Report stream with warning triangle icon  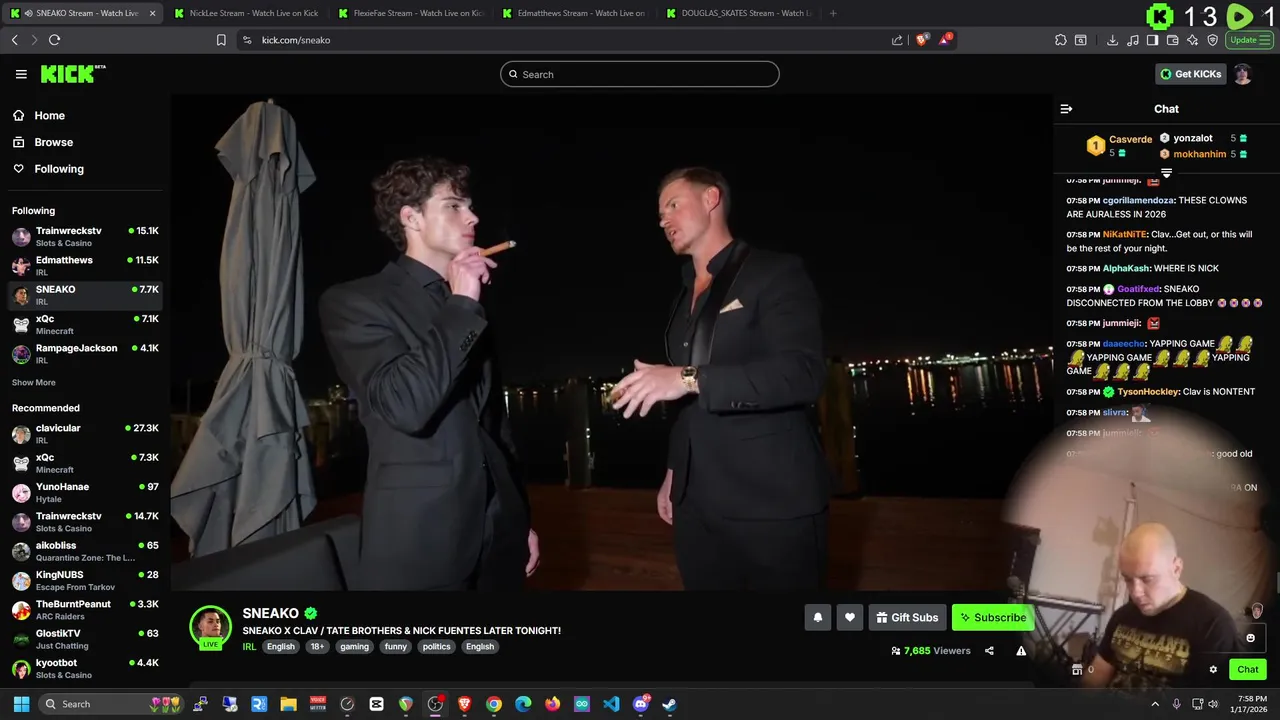tap(1021, 651)
